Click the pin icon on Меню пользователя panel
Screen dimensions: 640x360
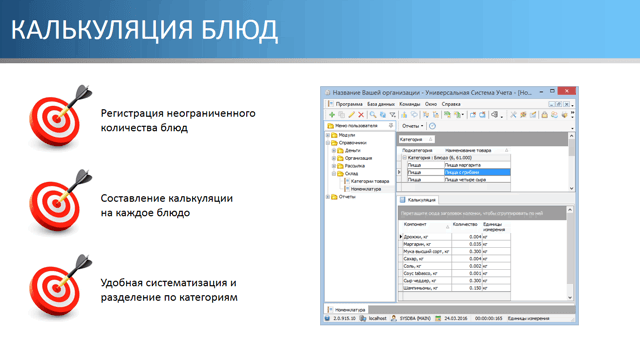point(391,126)
